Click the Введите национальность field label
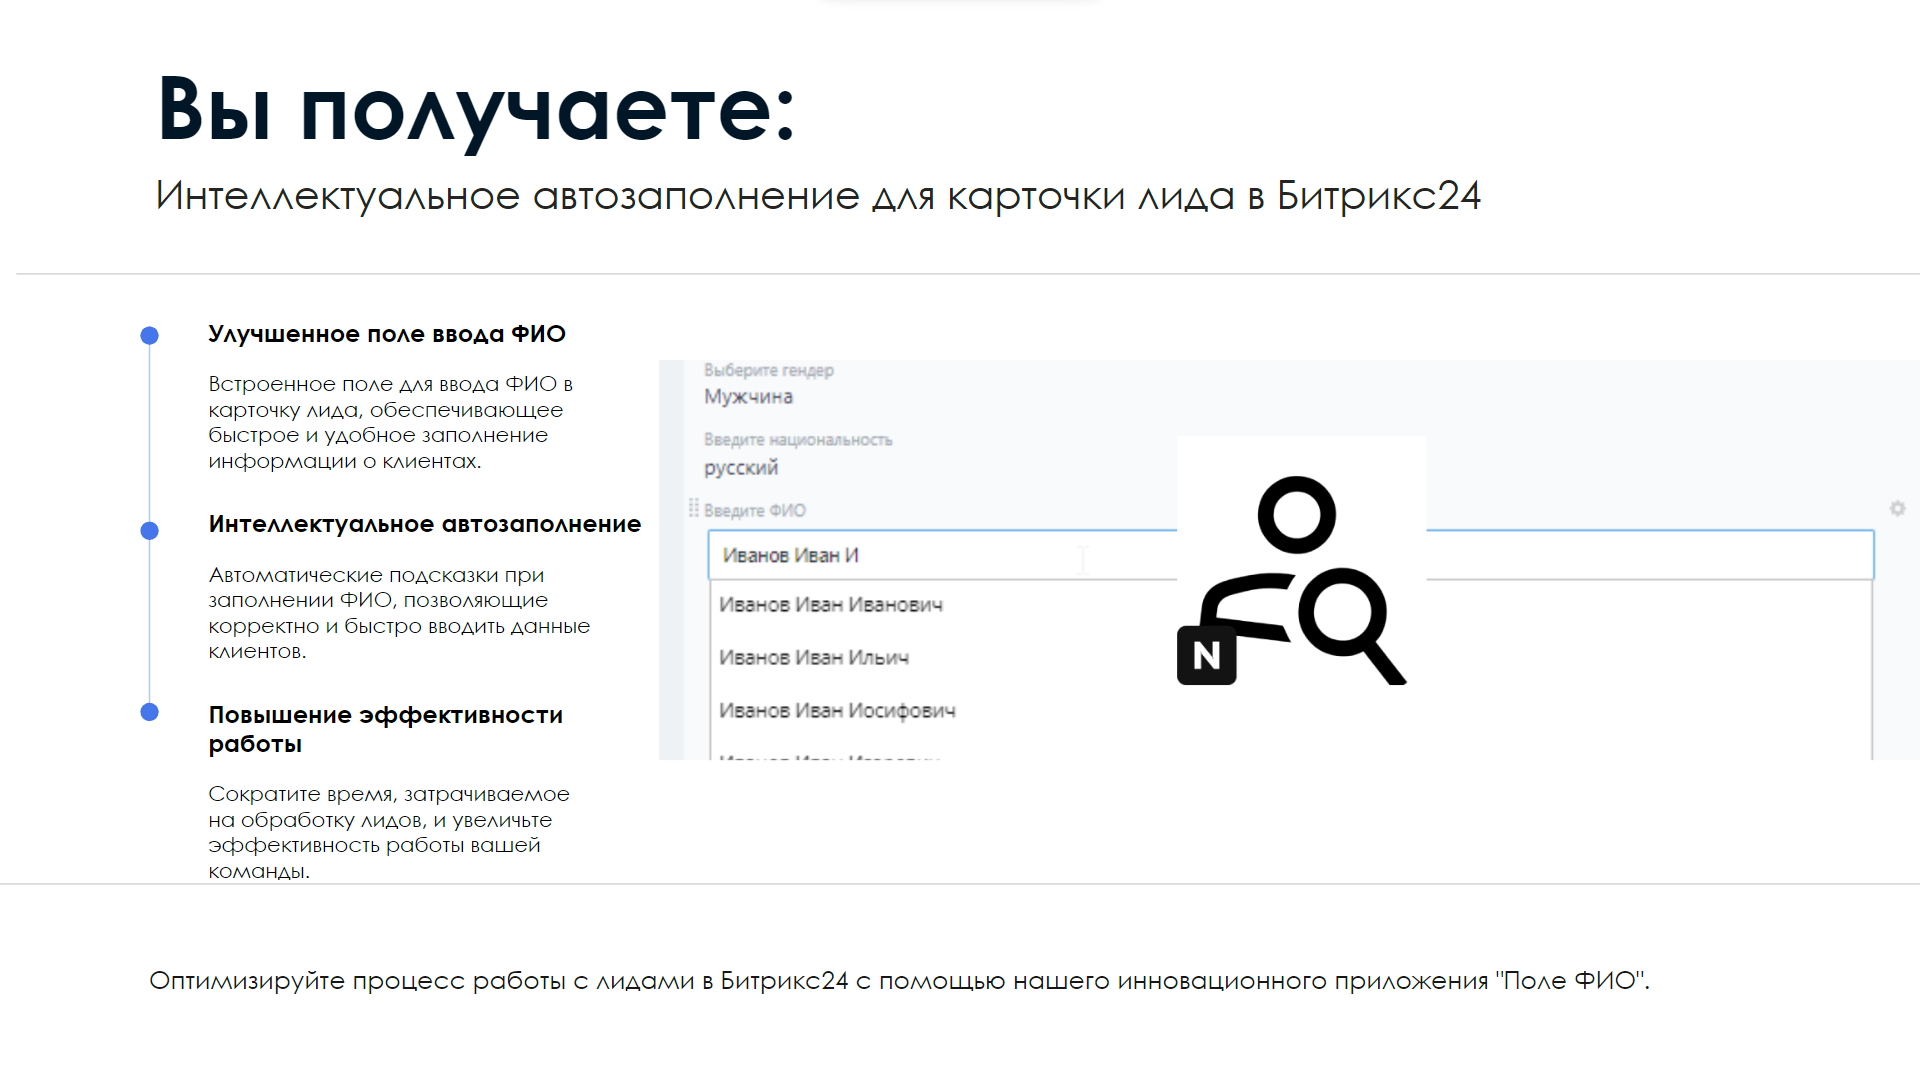Viewport: 1920px width, 1080px height. click(797, 440)
